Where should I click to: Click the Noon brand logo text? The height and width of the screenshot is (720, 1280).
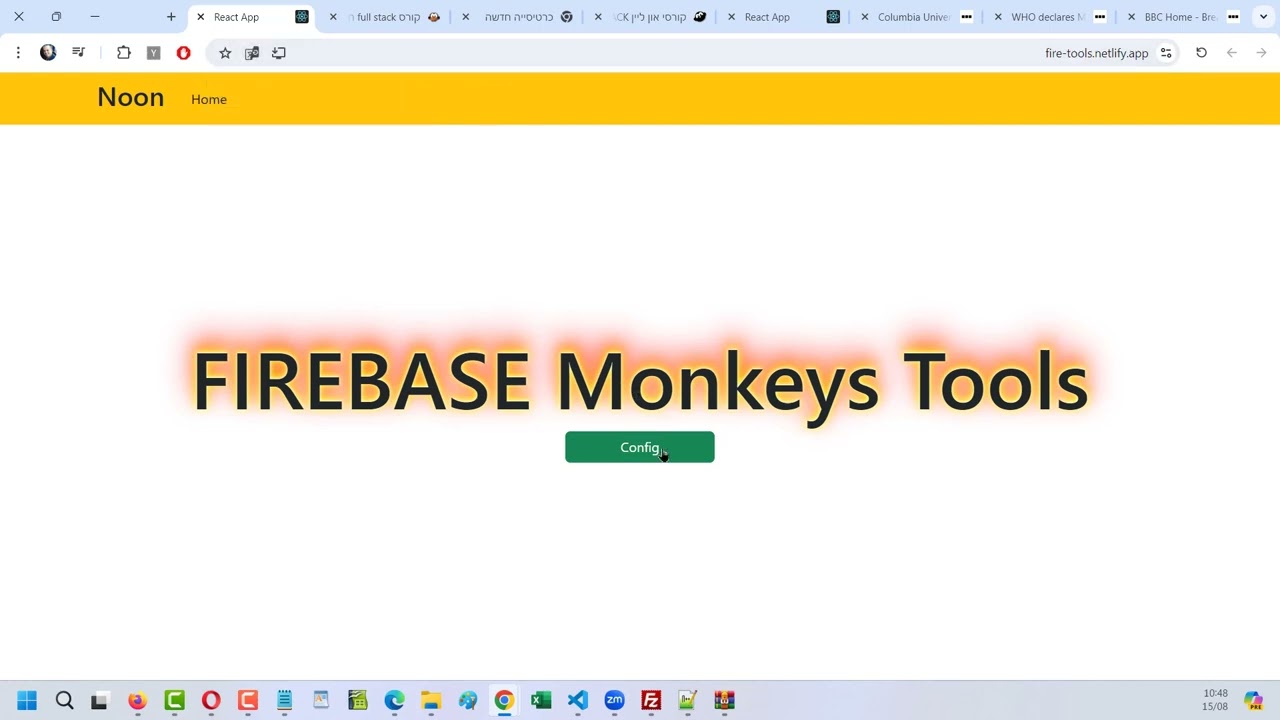[131, 97]
